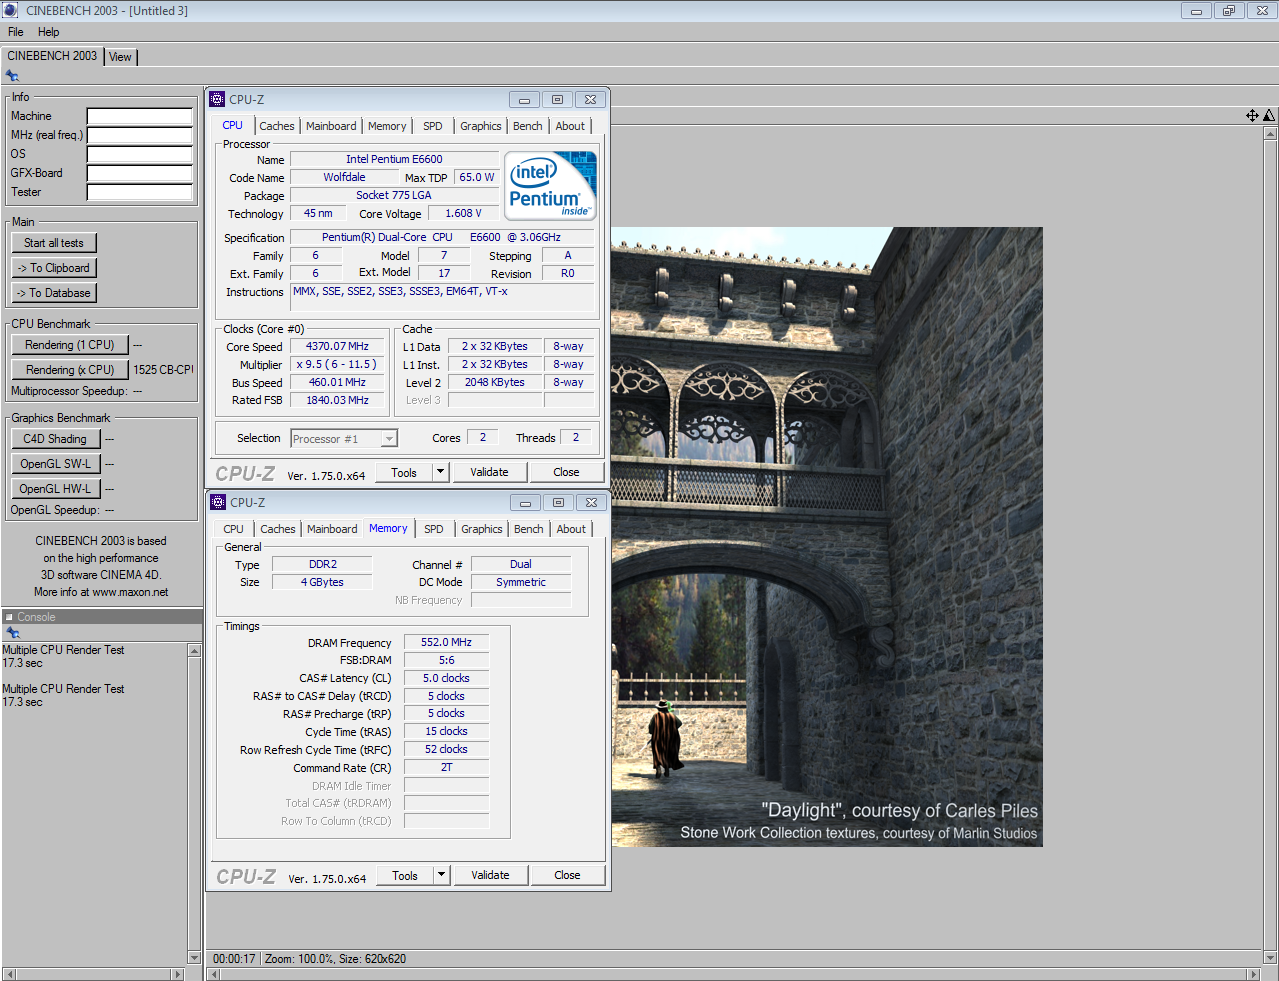Click the GFX-Board input field

click(139, 174)
